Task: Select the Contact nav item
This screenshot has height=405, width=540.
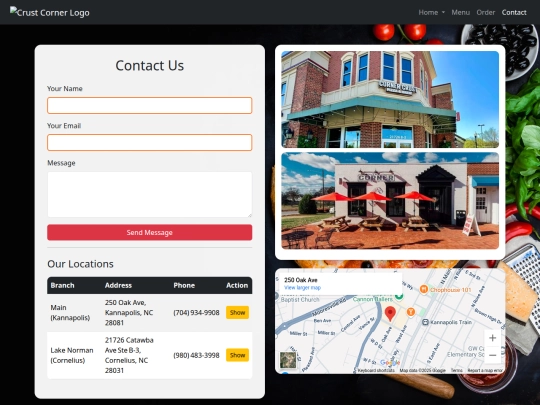Action: (514, 12)
